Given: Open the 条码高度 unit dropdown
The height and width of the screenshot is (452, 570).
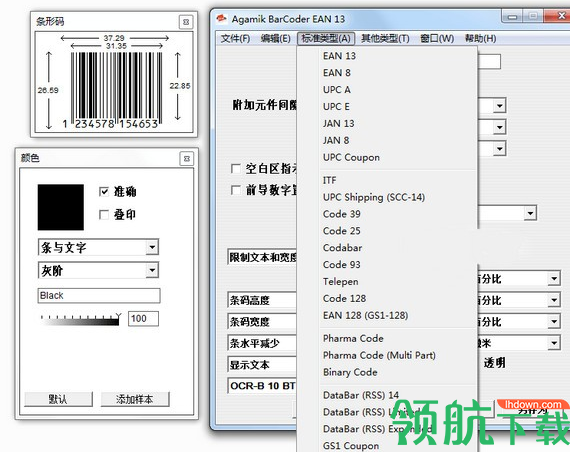Looking at the screenshot, I should (554, 300).
